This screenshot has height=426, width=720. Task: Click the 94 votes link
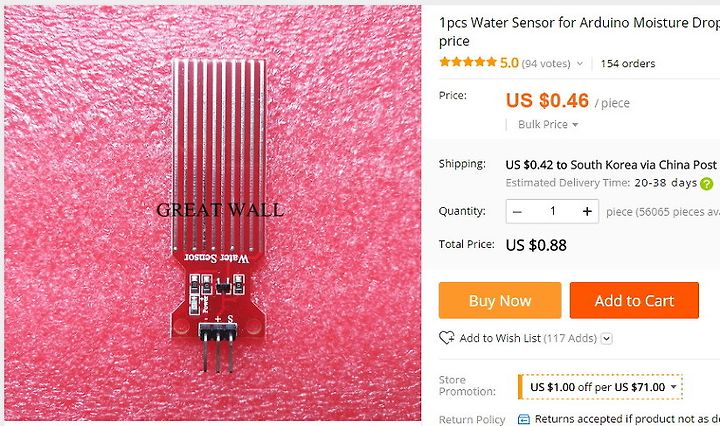pos(546,63)
